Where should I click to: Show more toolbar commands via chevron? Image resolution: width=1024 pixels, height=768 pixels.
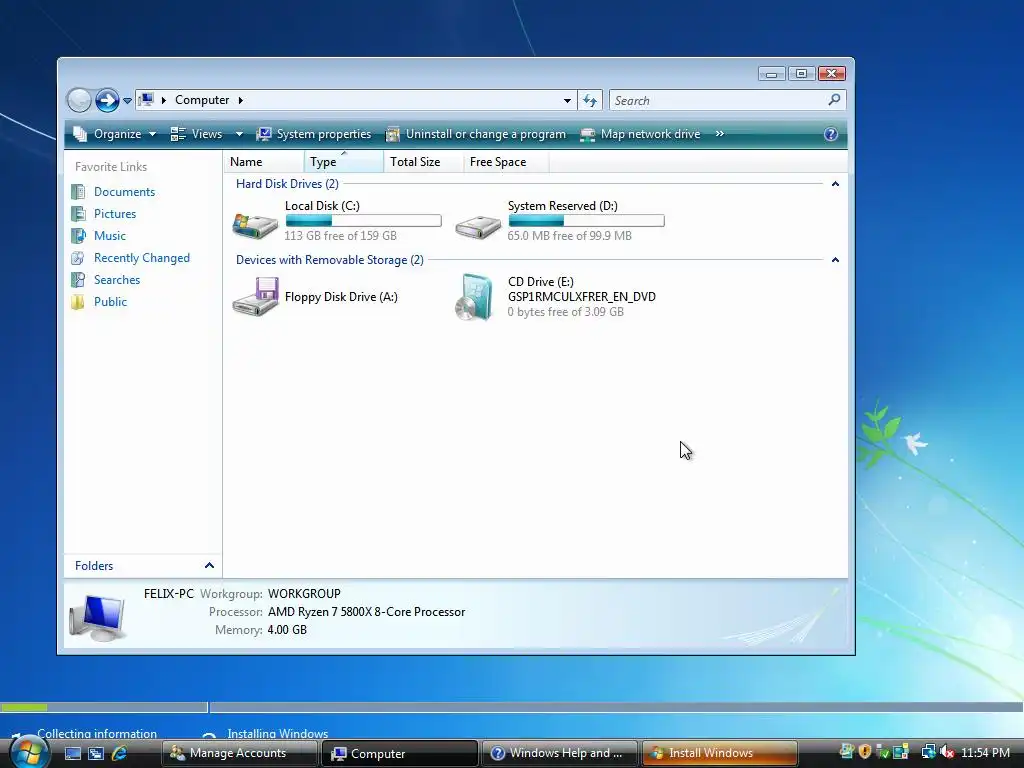coord(720,134)
